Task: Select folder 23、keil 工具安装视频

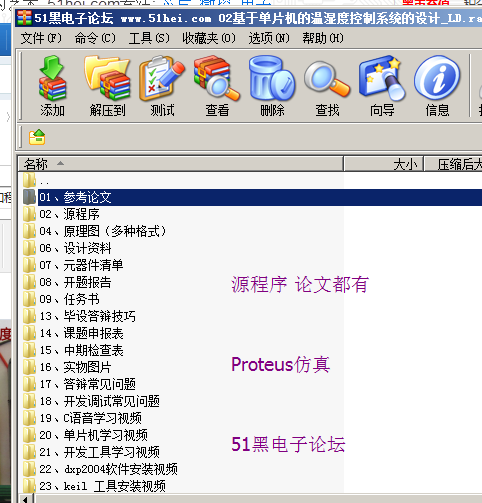Action: click(x=94, y=486)
